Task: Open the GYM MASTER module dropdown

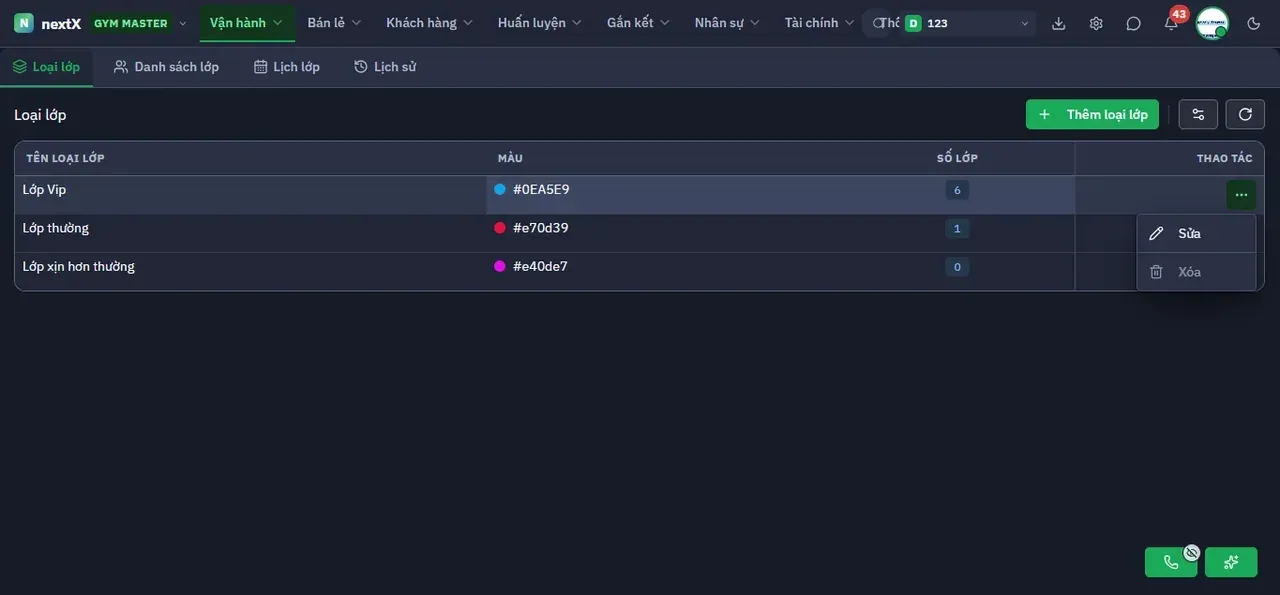Action: [140, 23]
